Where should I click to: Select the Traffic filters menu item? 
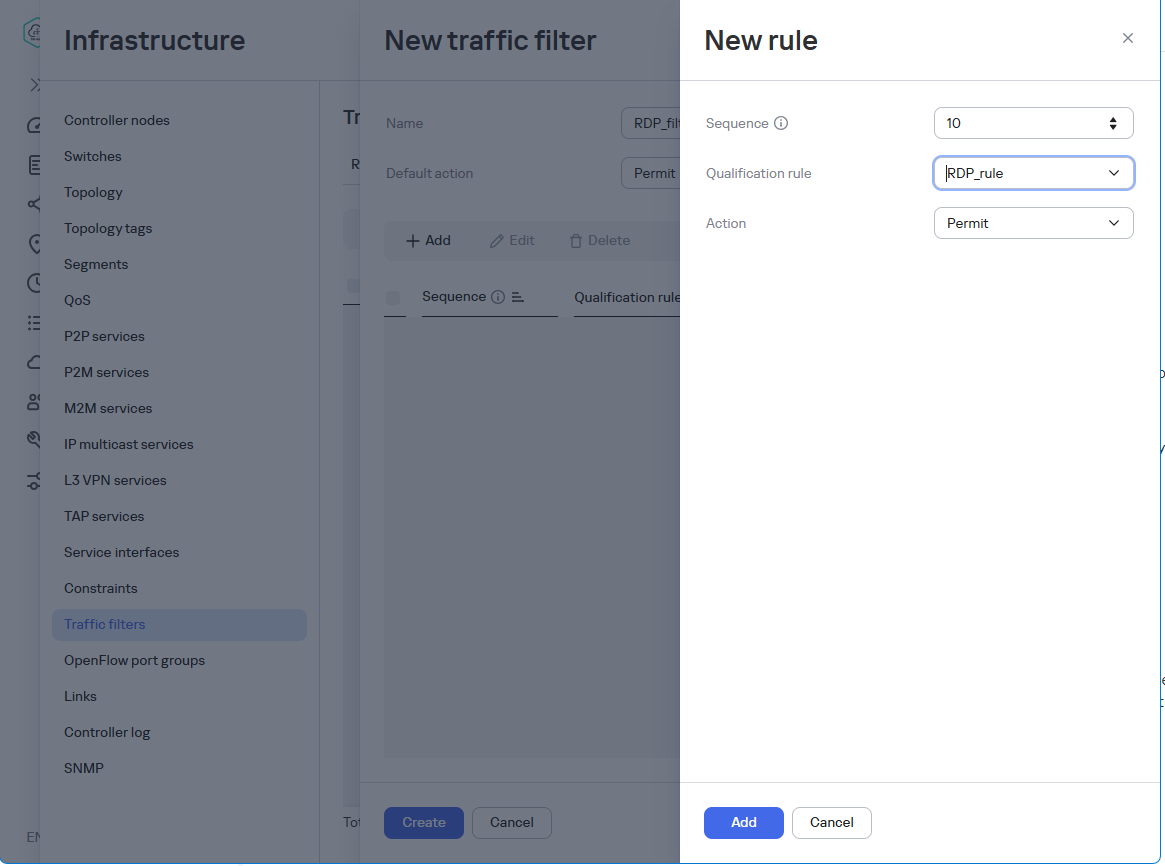[179, 625]
